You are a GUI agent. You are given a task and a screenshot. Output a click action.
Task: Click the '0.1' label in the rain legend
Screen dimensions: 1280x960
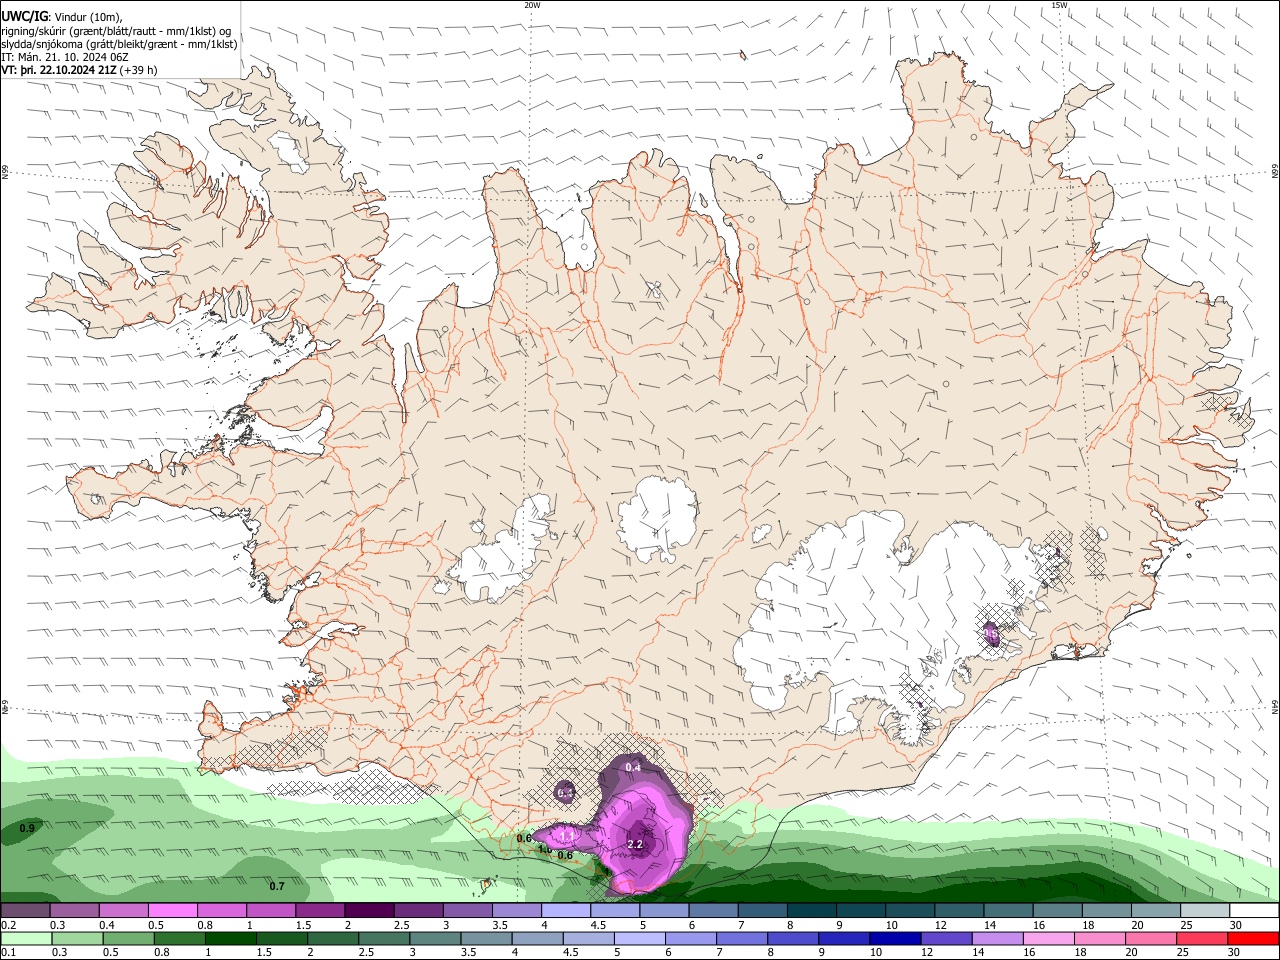coord(9,953)
